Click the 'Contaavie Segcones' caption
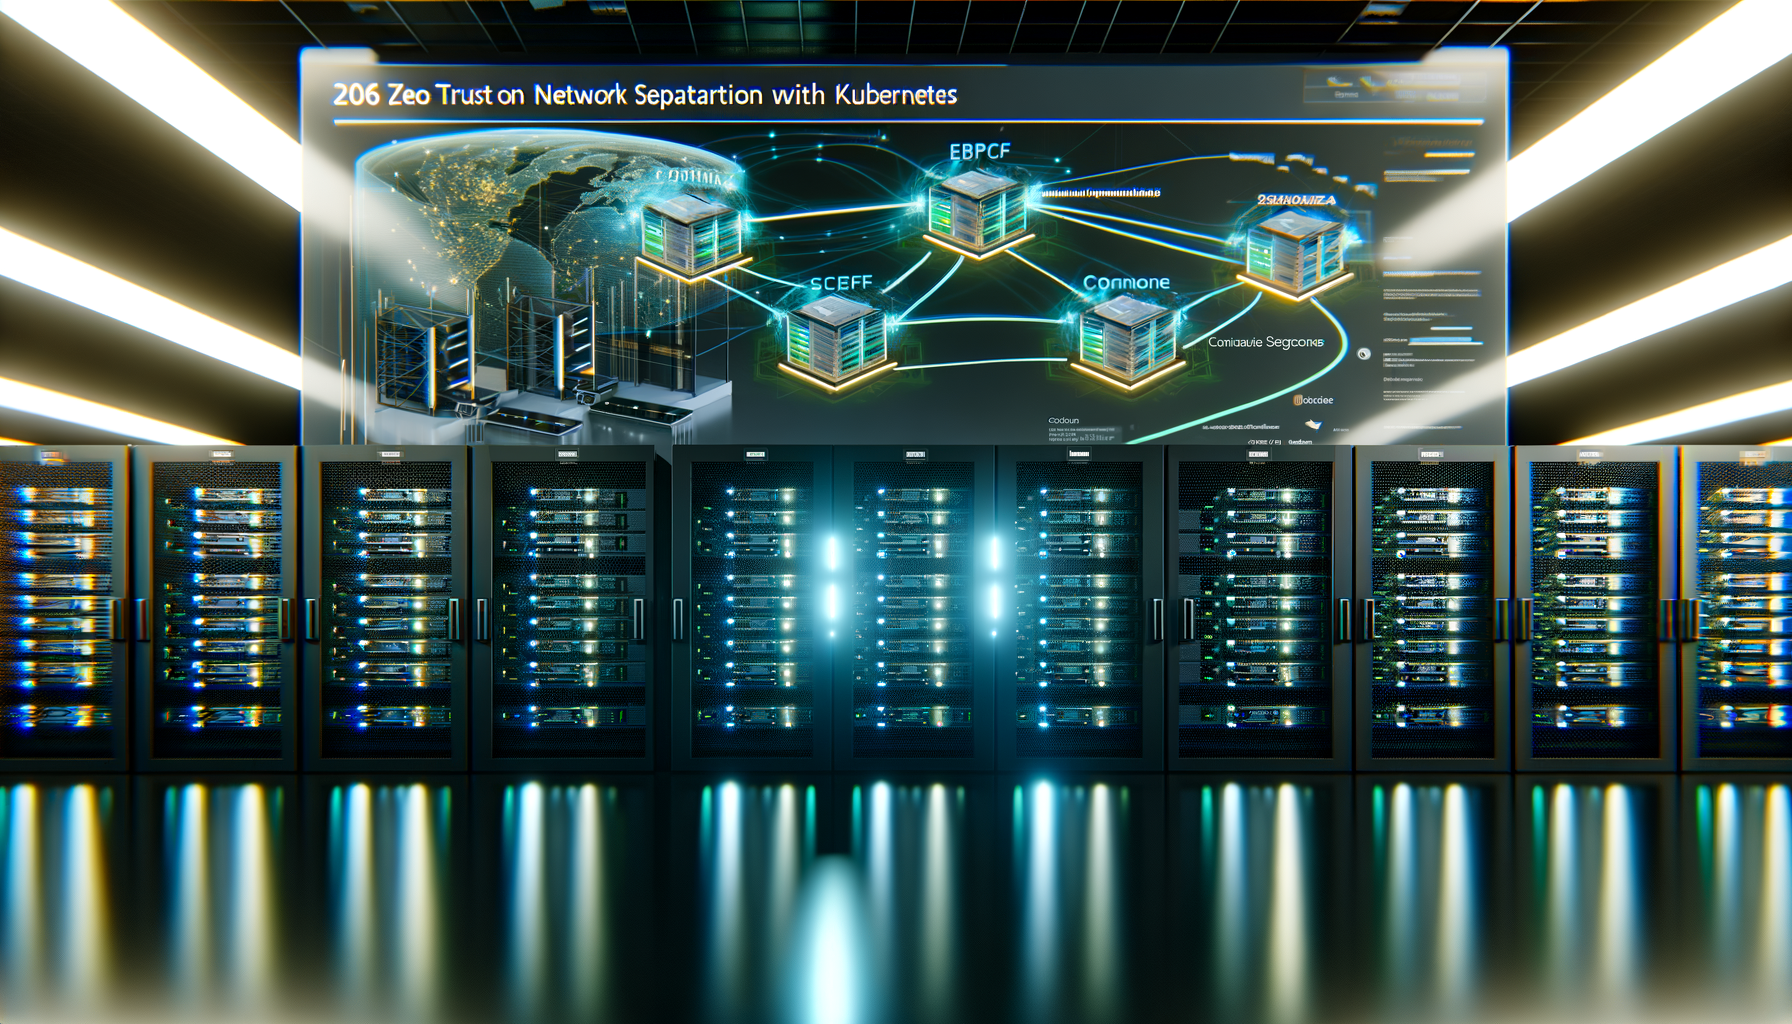This screenshot has width=1792, height=1024. (1266, 342)
